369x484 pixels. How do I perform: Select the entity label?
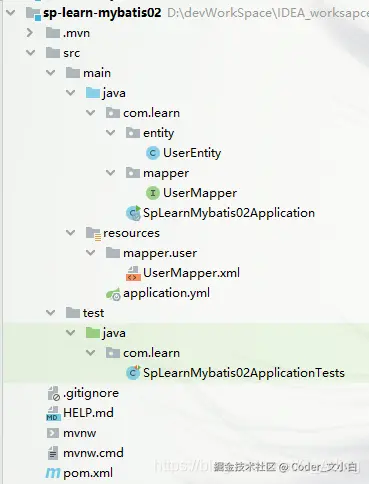[x=159, y=133]
